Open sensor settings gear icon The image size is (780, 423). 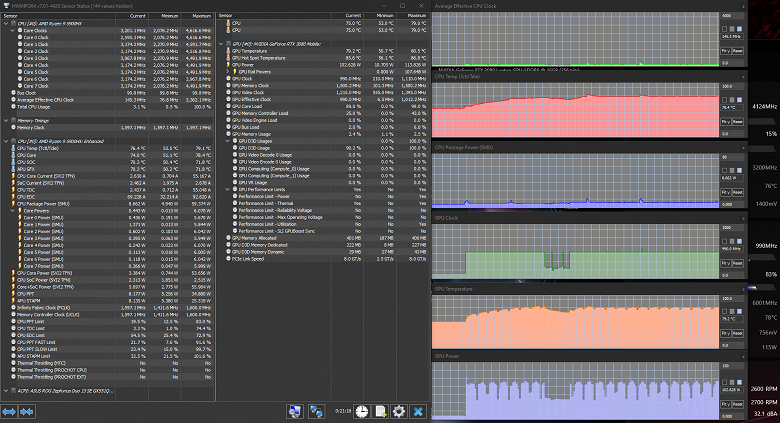399,411
